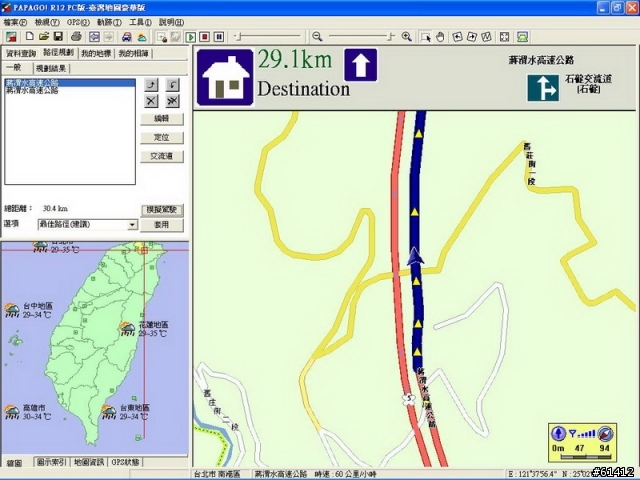This screenshot has height=480, width=640.
Task: Select highlighted first 蔣渭水高速公路 list entry
Action: point(70,83)
